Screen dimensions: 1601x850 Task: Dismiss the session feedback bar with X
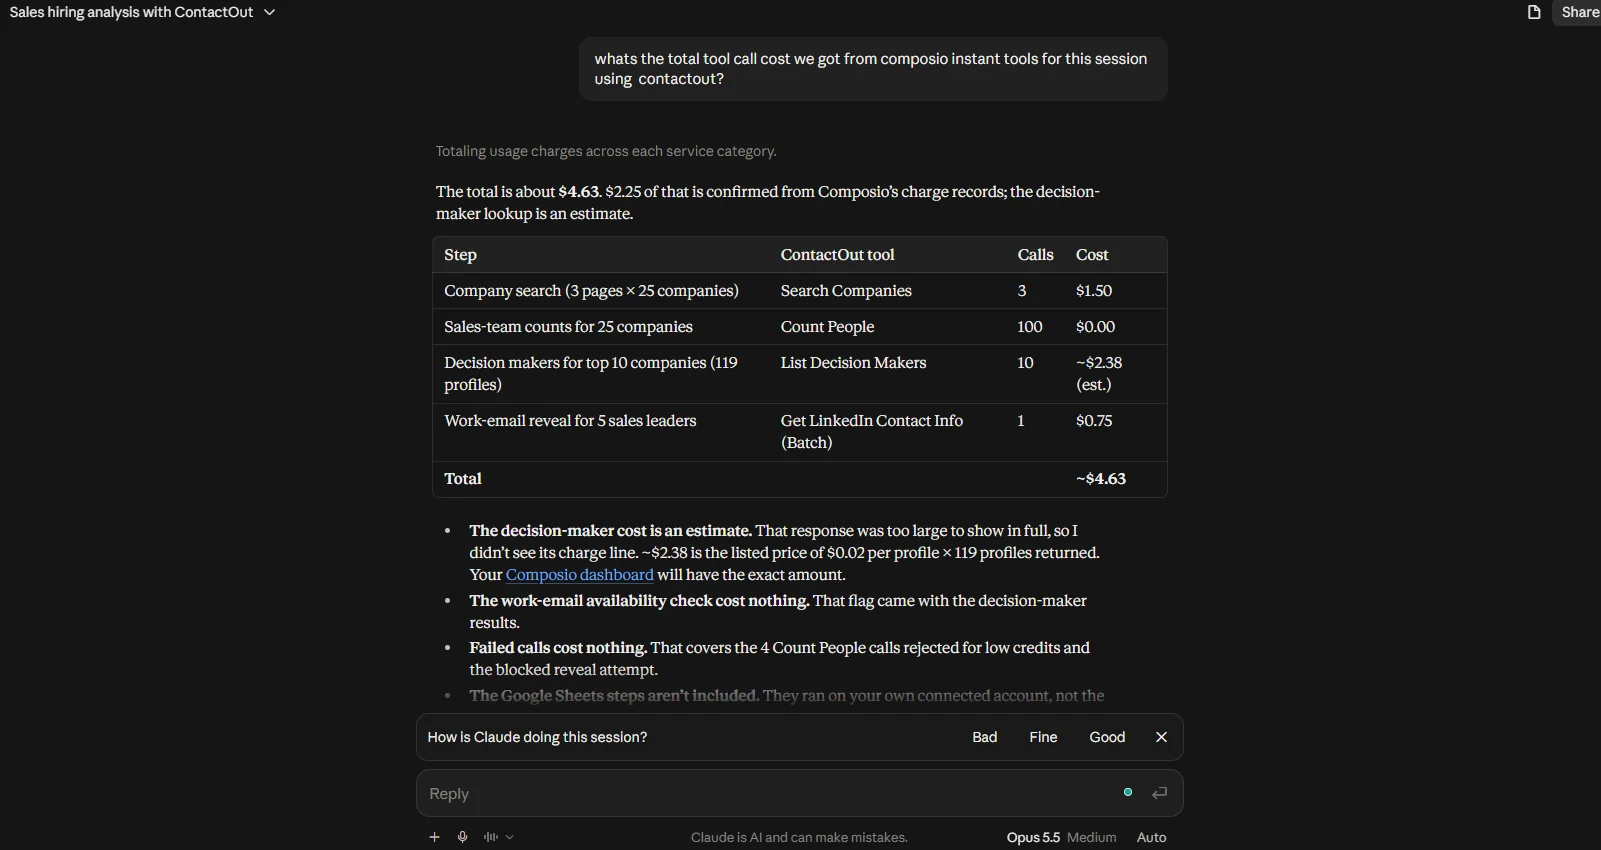[1161, 737]
